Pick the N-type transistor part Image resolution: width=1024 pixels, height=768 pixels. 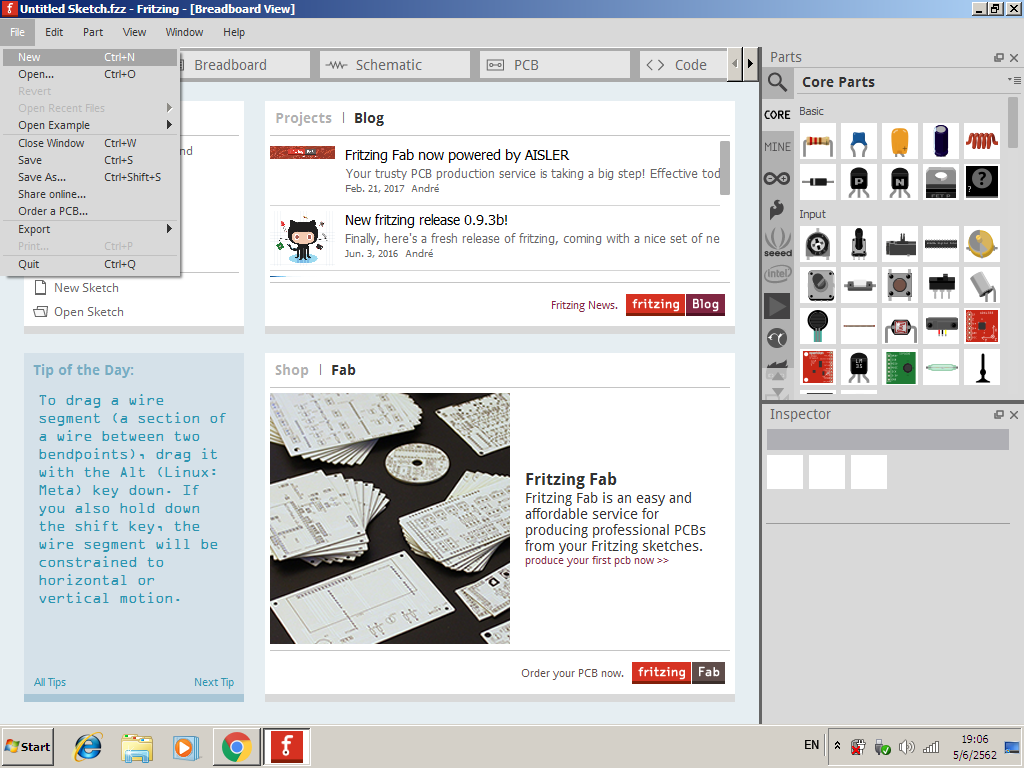click(900, 182)
